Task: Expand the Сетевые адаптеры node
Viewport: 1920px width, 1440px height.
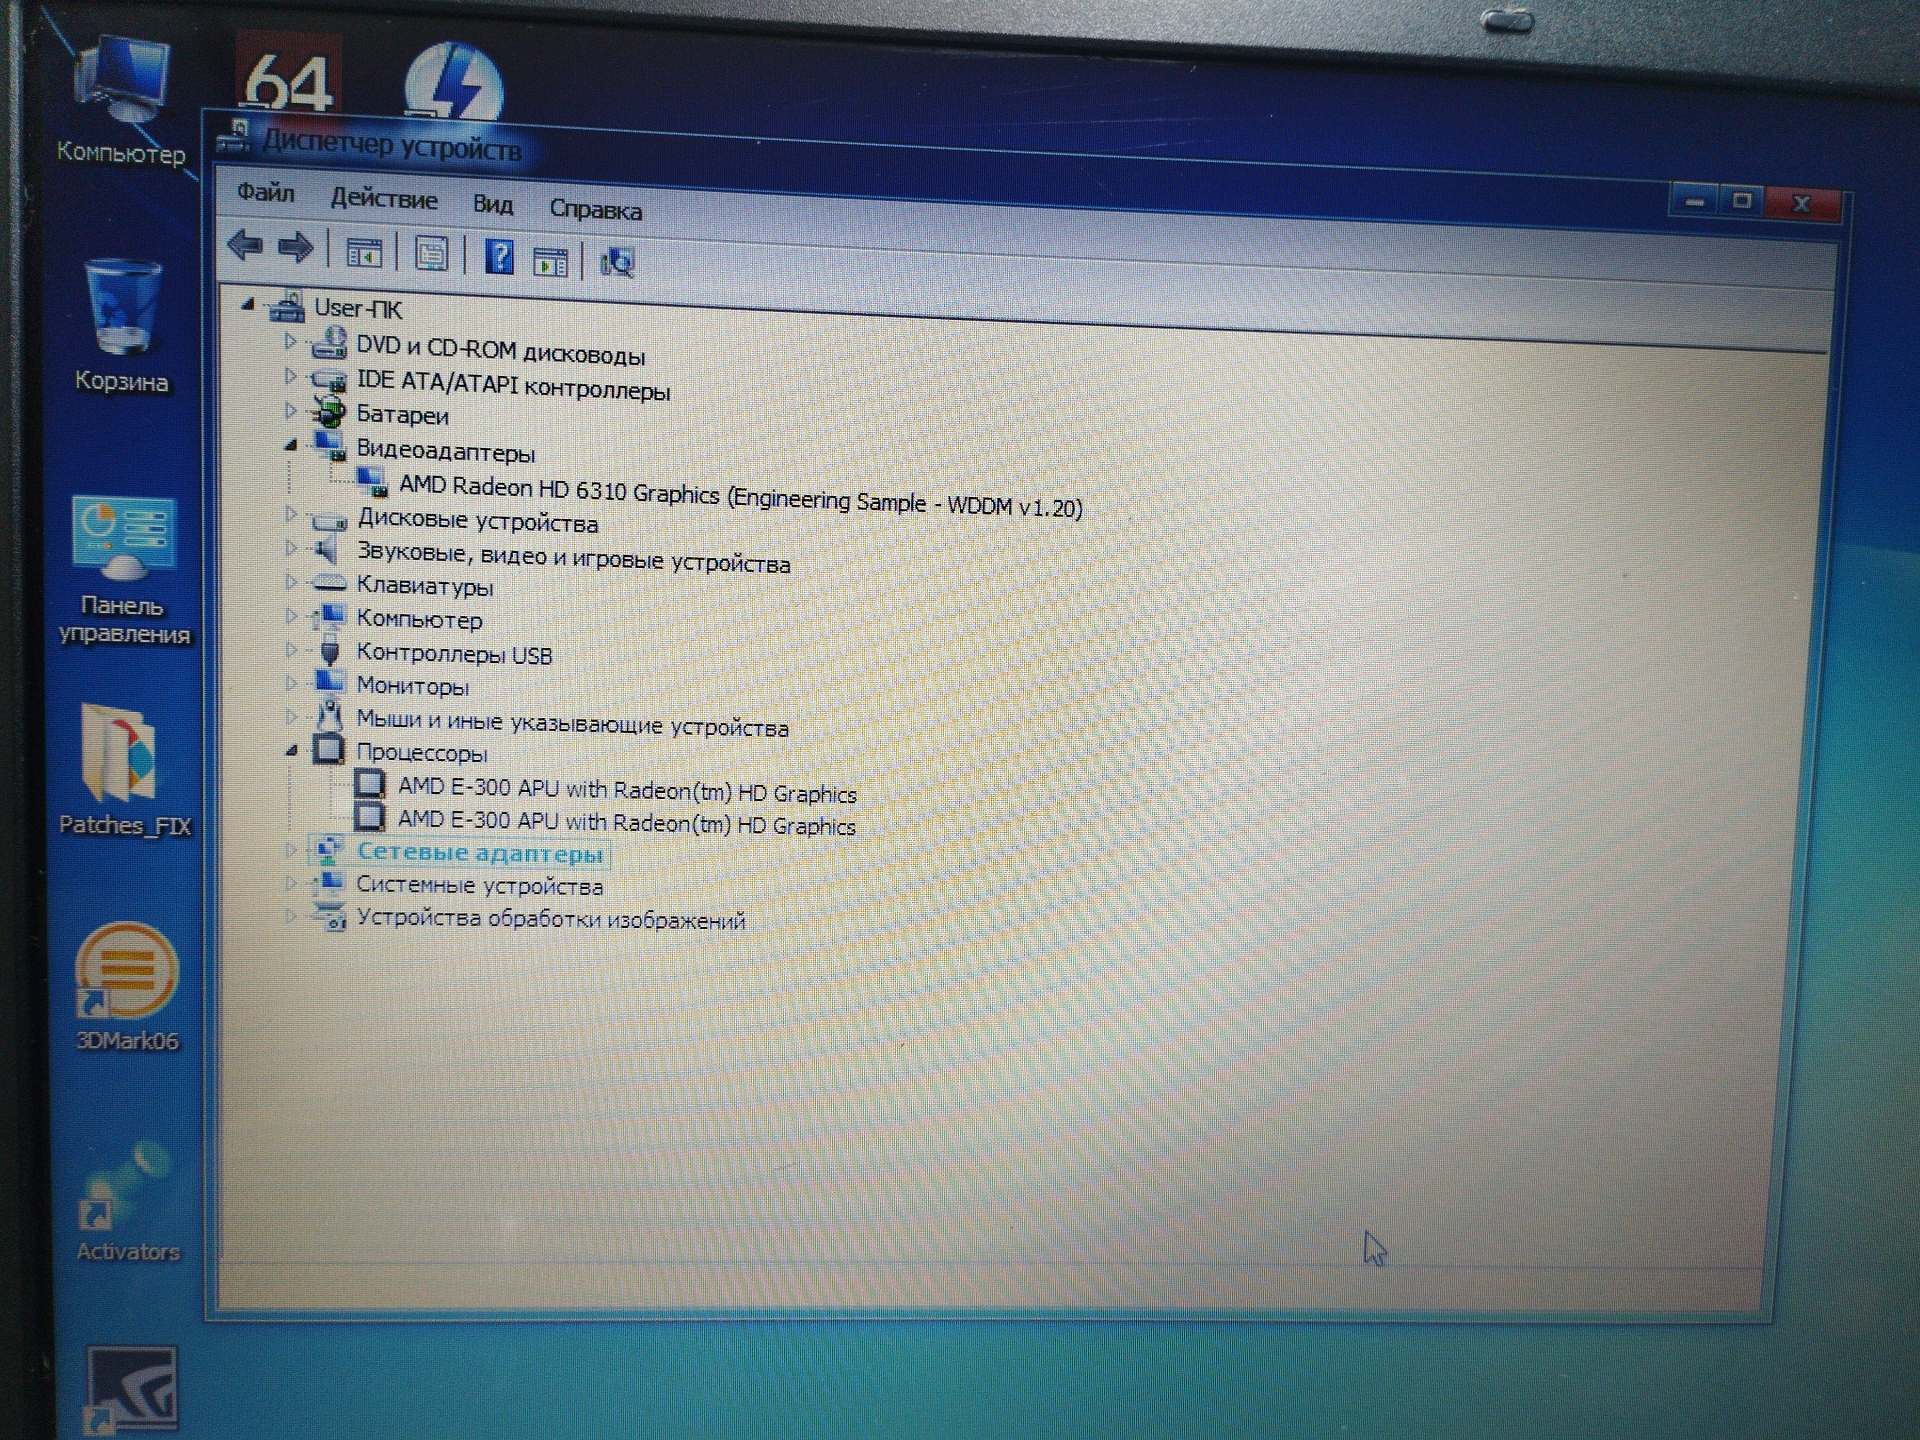Action: click(x=291, y=850)
